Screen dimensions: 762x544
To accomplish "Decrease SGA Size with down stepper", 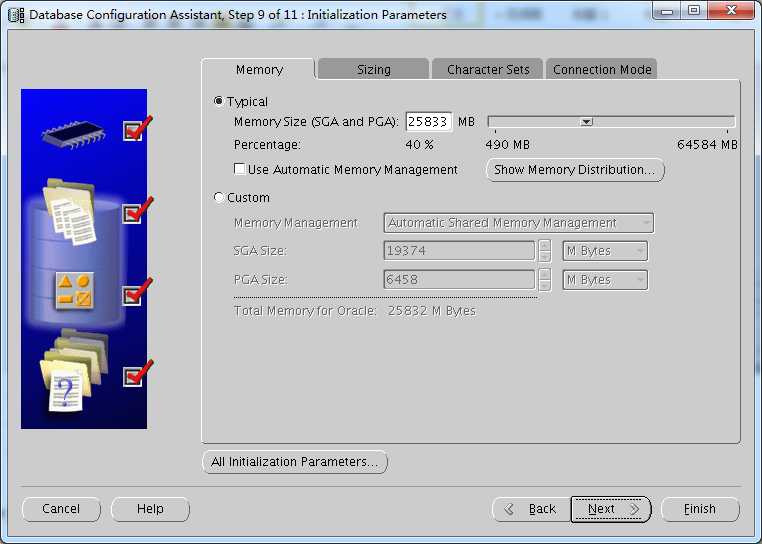I will 545,257.
